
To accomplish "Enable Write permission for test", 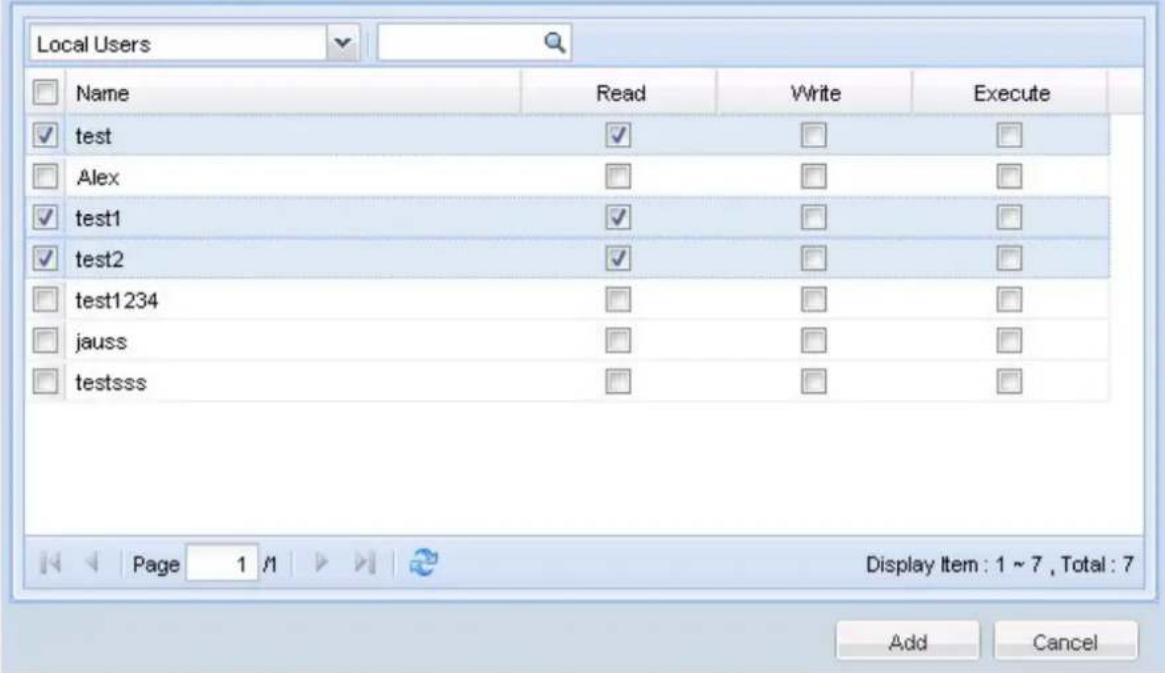I will click(814, 135).
